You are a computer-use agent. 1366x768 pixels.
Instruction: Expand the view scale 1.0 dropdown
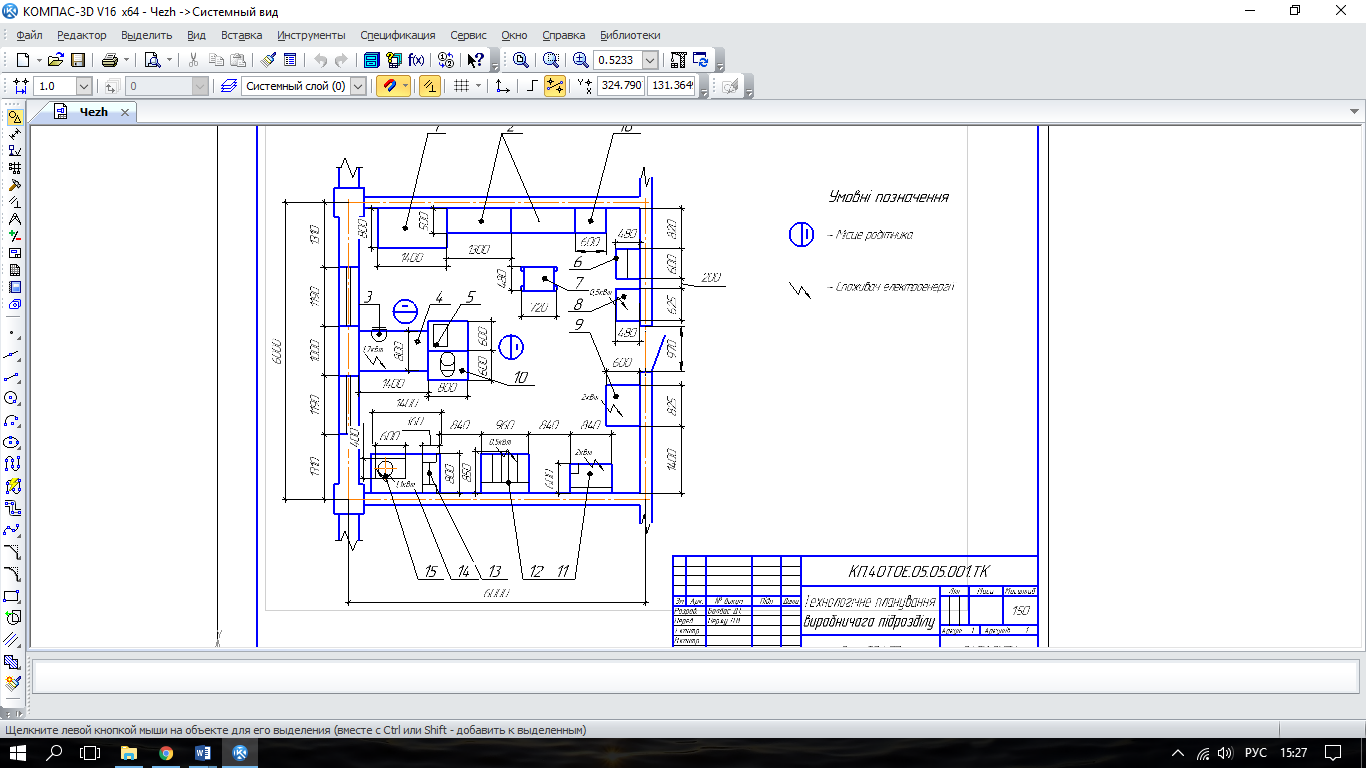point(83,86)
